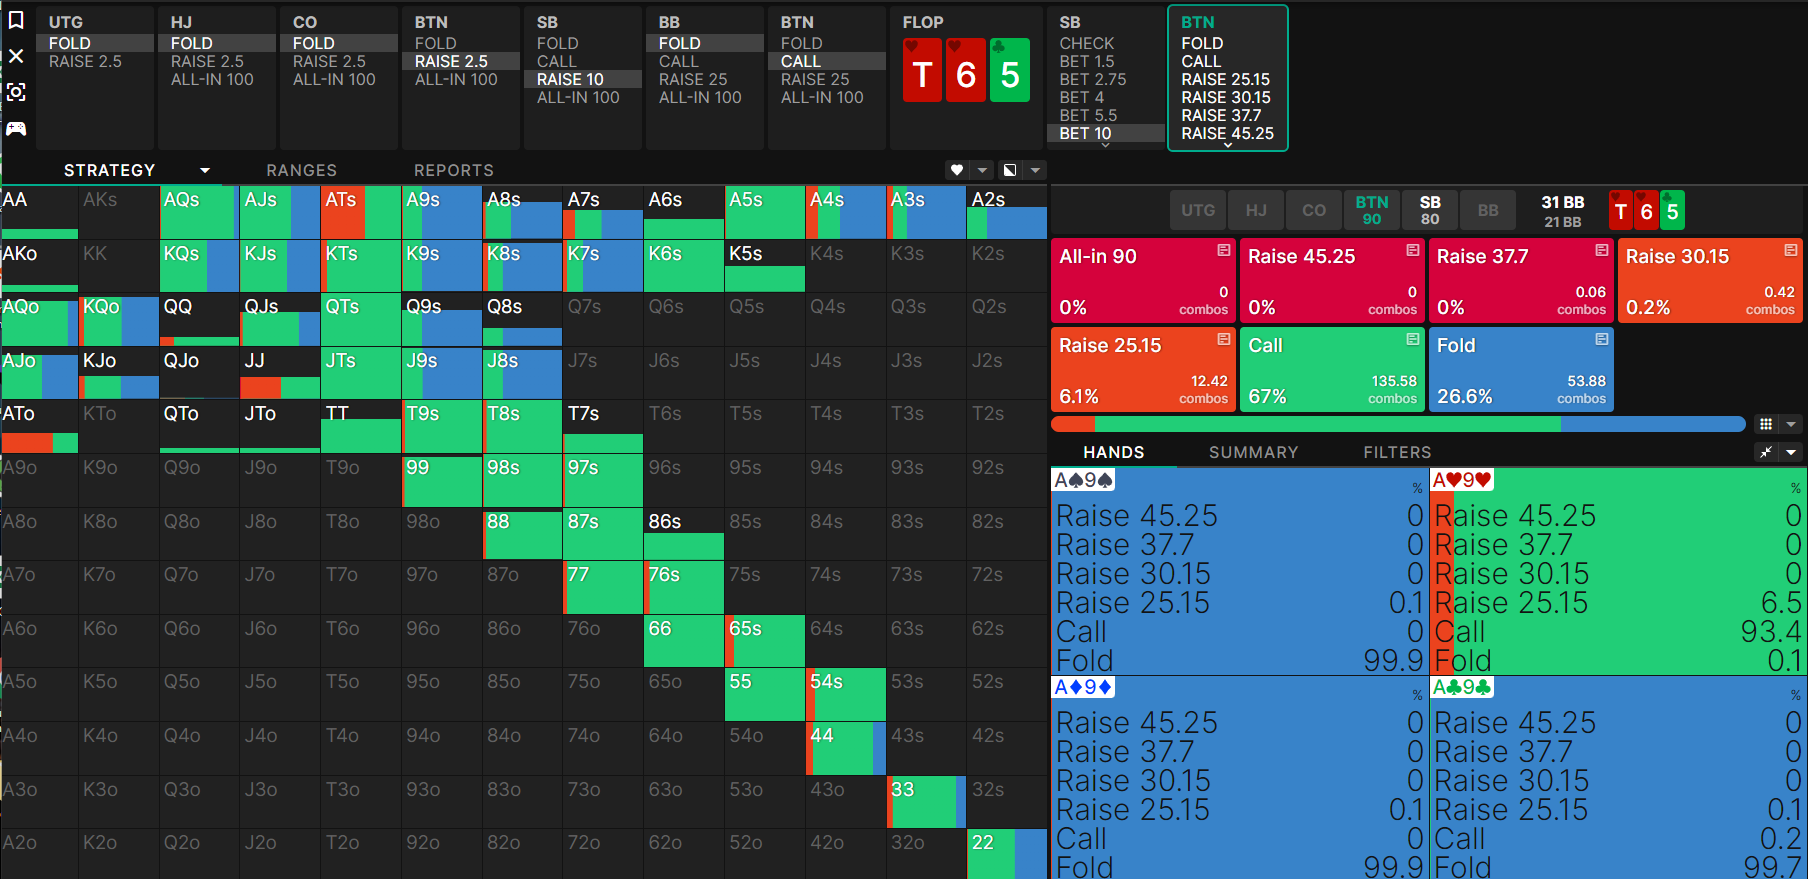The image size is (1808, 879).
Task: Click the Ten of hearts card in the FLOP panel
Action: click(x=922, y=70)
